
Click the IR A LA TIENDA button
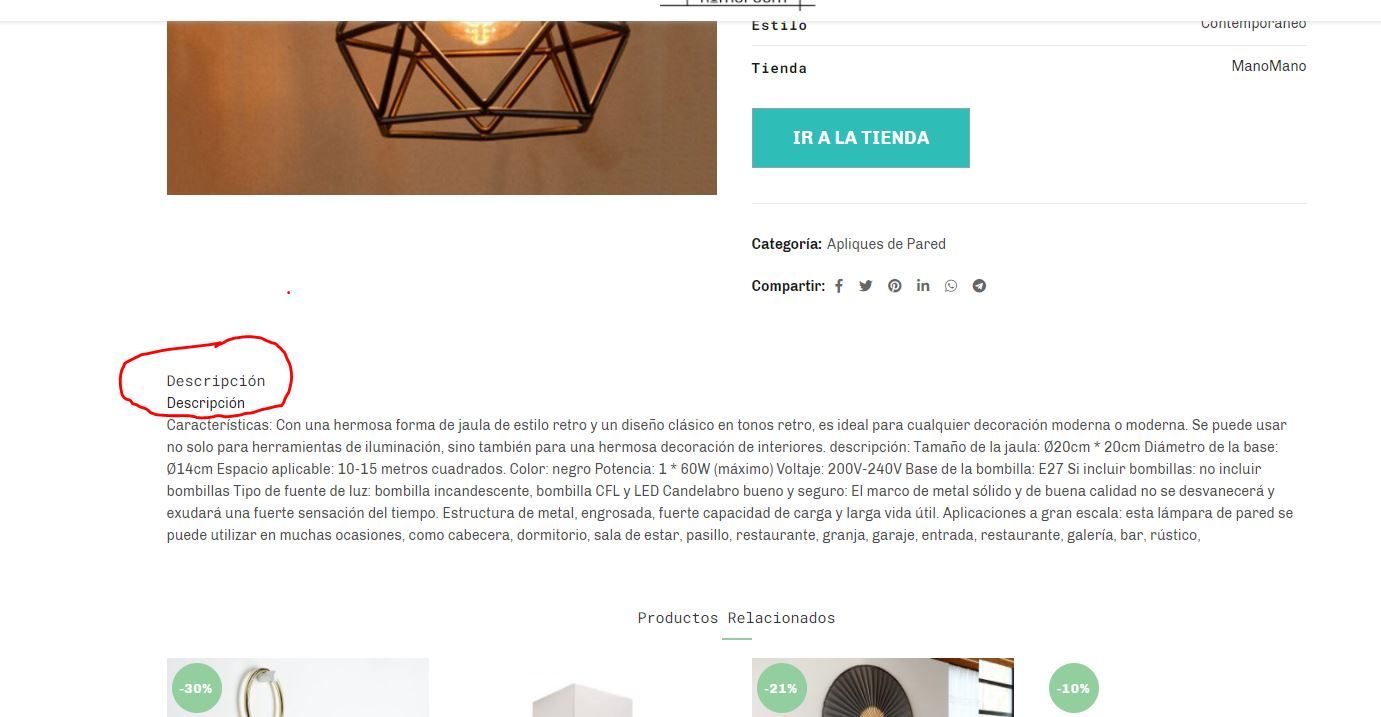pos(861,138)
